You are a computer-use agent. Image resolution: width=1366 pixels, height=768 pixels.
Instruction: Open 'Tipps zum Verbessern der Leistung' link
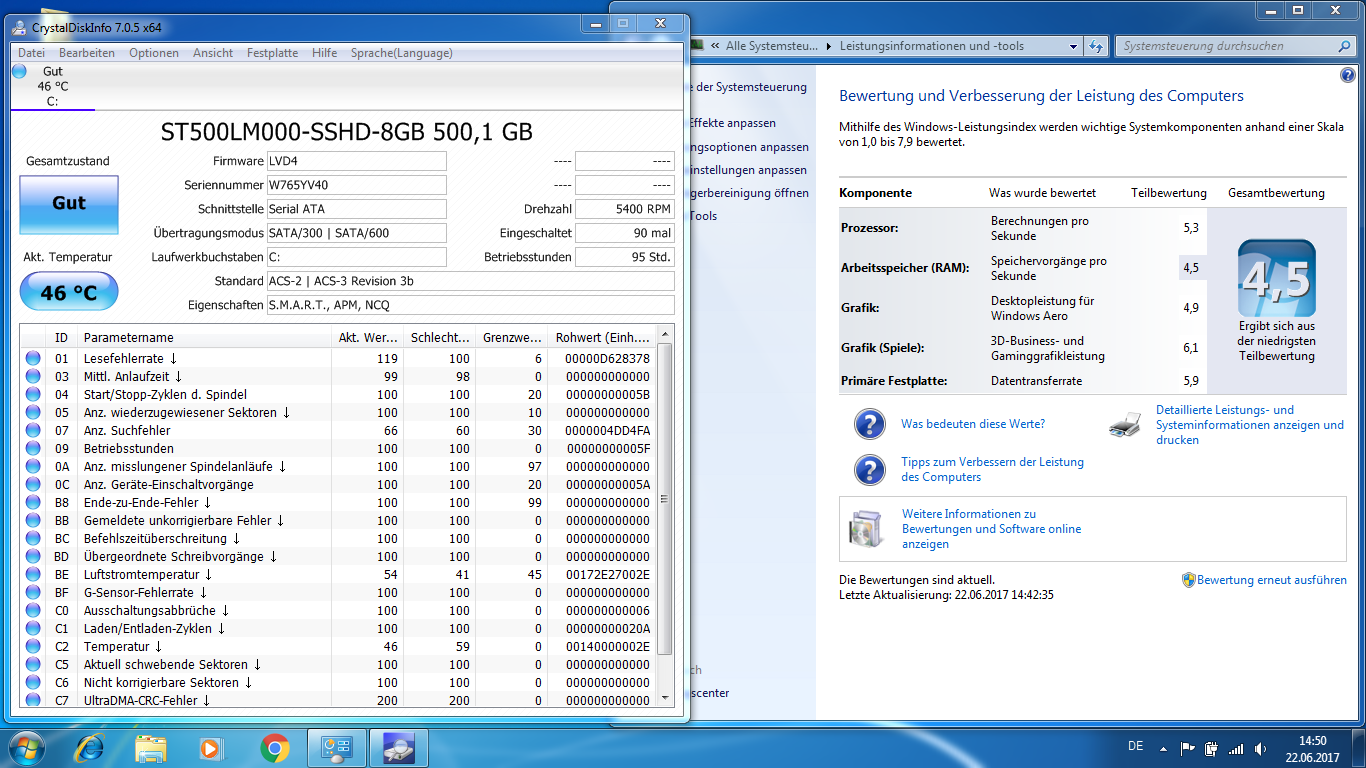[992, 469]
